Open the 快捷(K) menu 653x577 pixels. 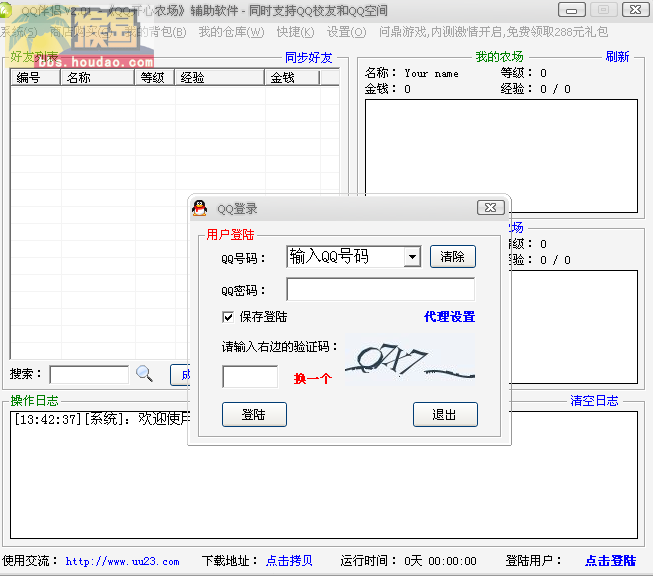click(295, 32)
